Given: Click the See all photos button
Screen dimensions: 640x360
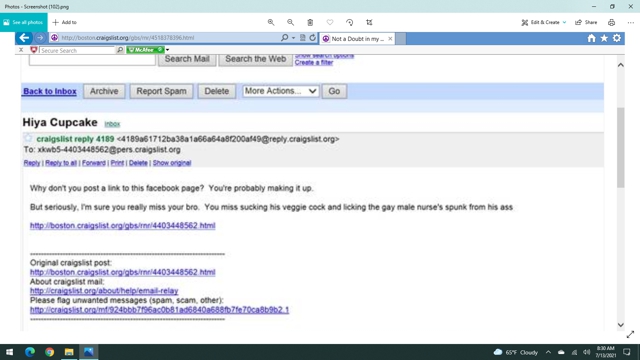Looking at the screenshot, I should pos(24,22).
